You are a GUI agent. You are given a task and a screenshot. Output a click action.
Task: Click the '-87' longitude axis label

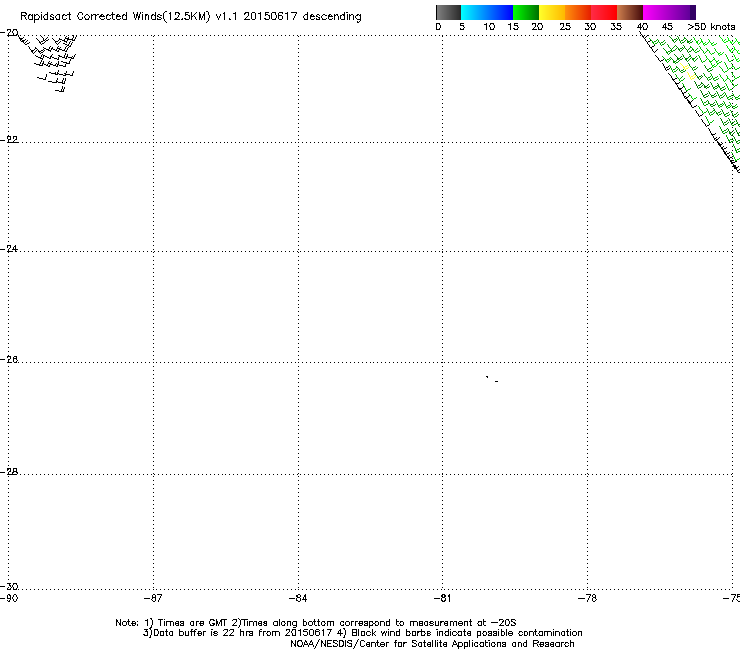153,598
